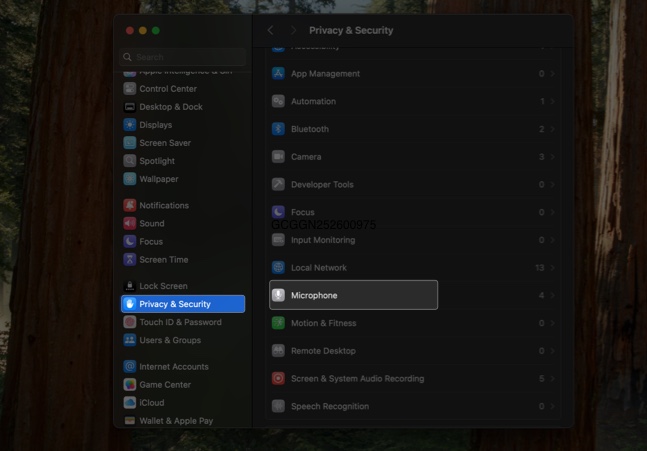Click the Desktop & Dock sidebar icon
The height and width of the screenshot is (451, 647).
pos(130,106)
